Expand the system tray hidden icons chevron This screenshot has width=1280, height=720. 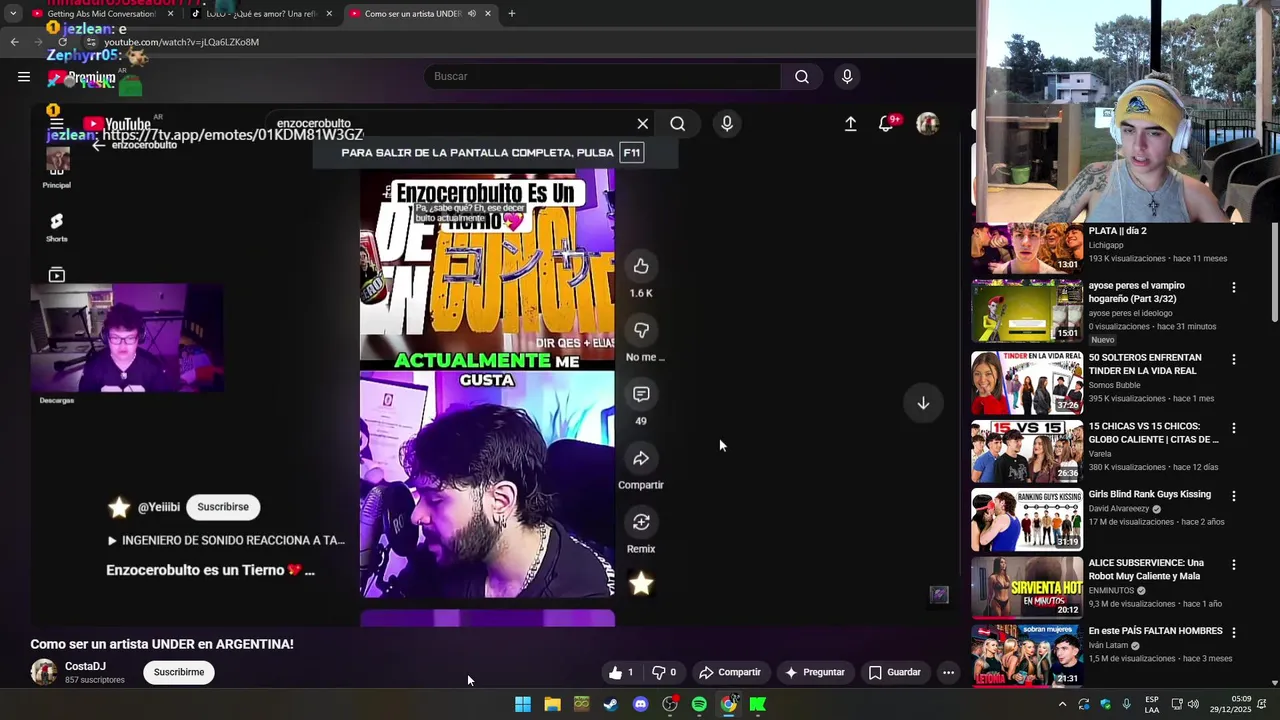pos(1062,704)
